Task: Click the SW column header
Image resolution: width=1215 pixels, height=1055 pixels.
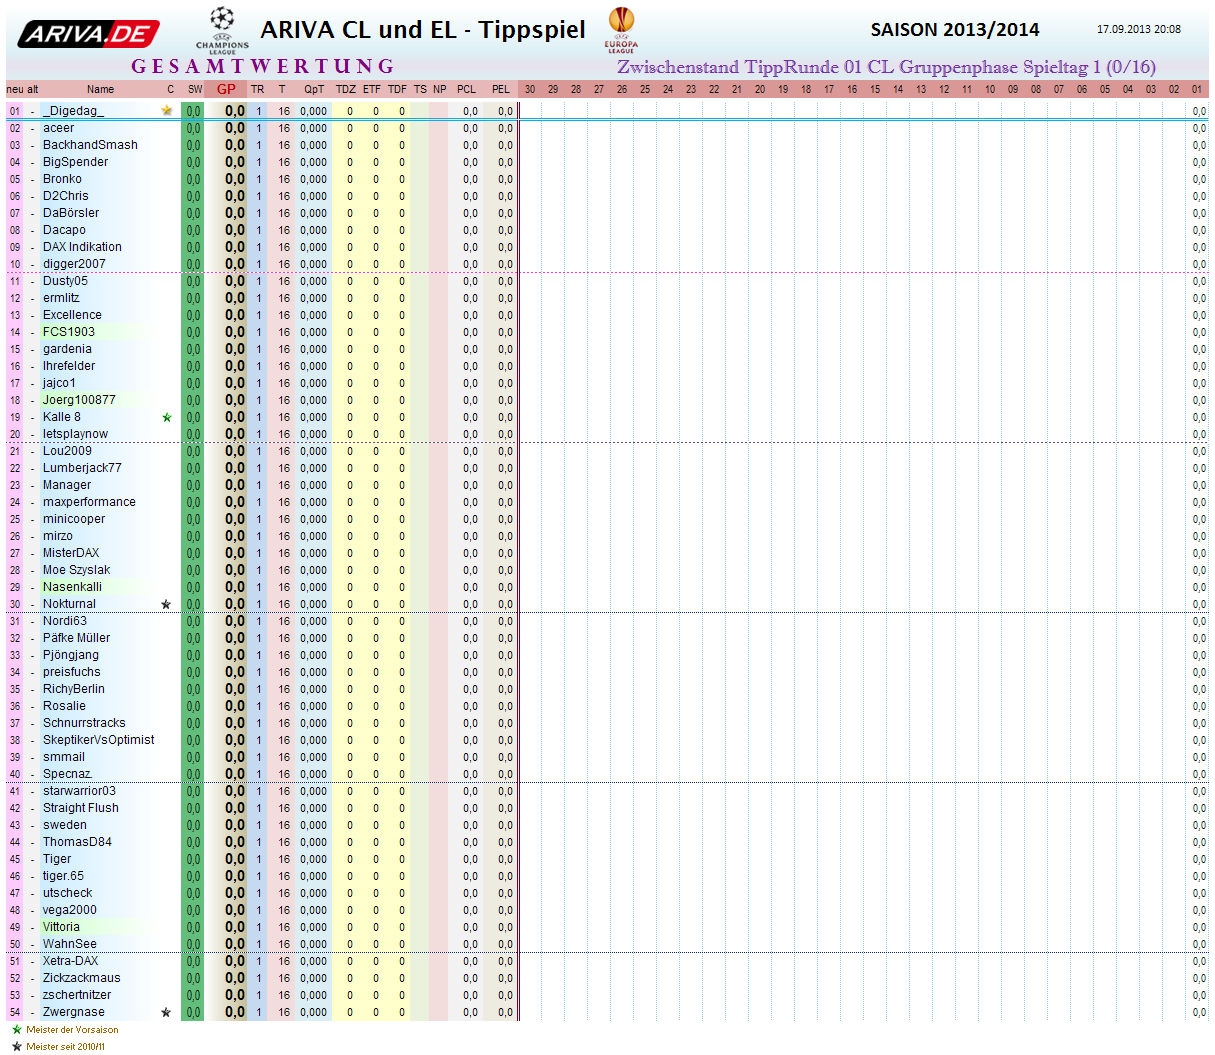Action: (195, 89)
